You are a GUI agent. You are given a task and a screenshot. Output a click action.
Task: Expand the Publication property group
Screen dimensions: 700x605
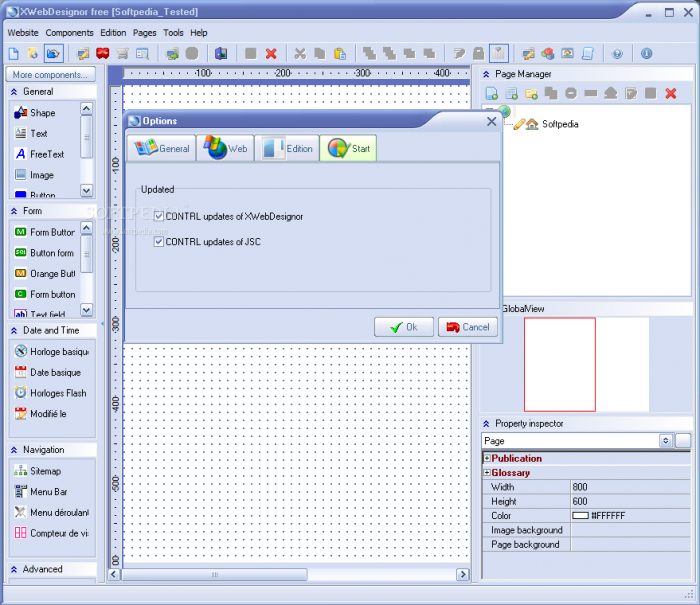(x=487, y=458)
